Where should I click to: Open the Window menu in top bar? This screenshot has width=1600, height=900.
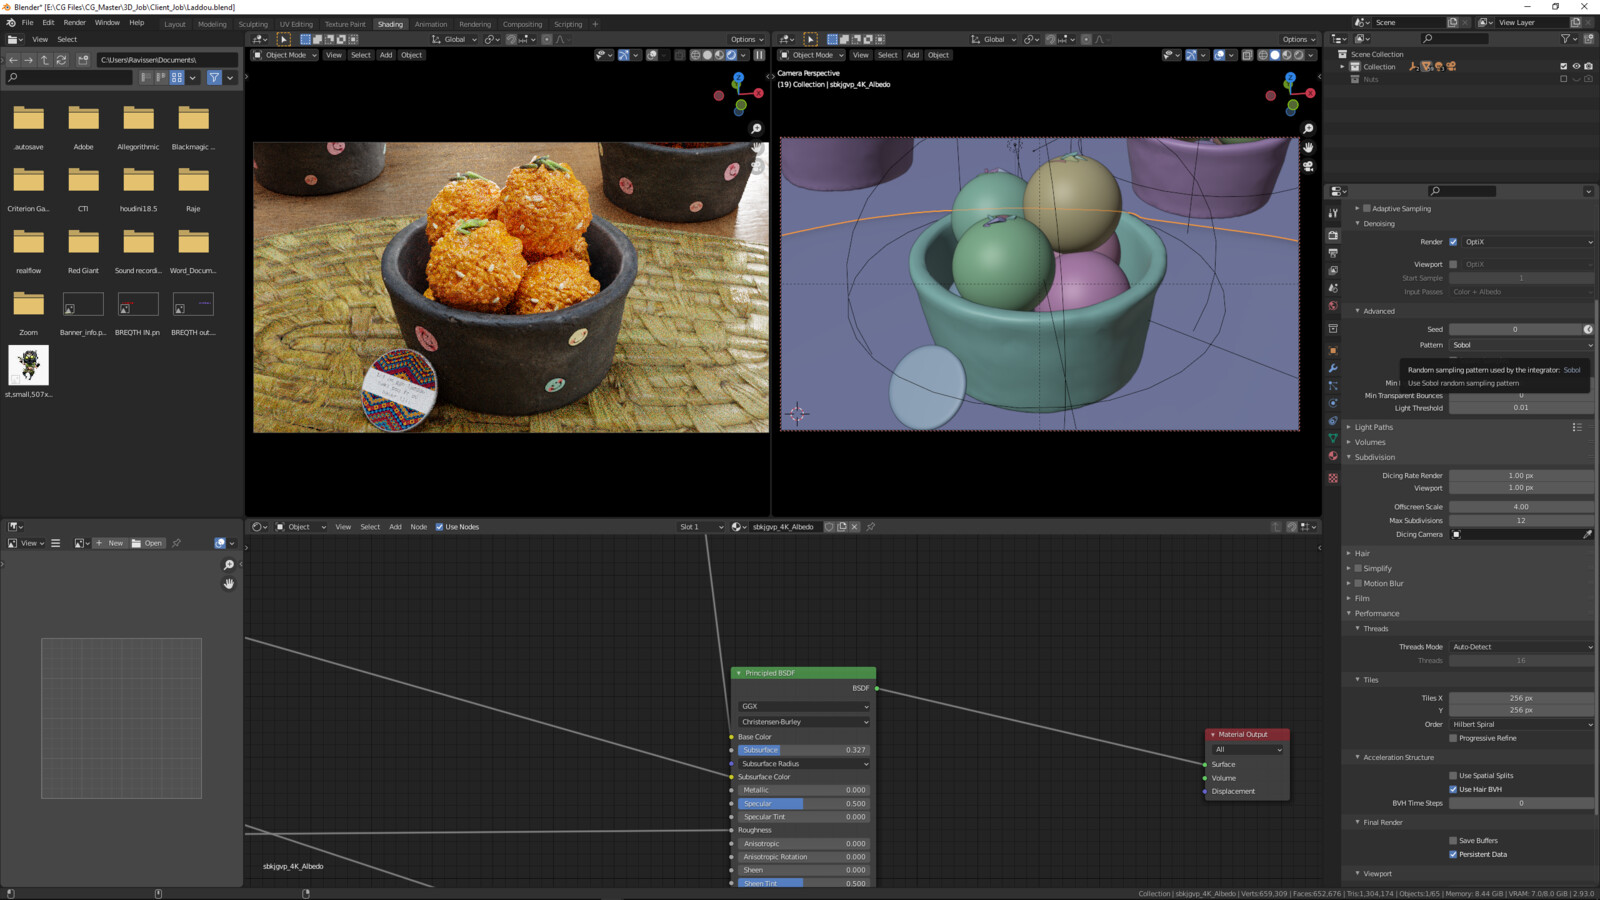point(107,22)
